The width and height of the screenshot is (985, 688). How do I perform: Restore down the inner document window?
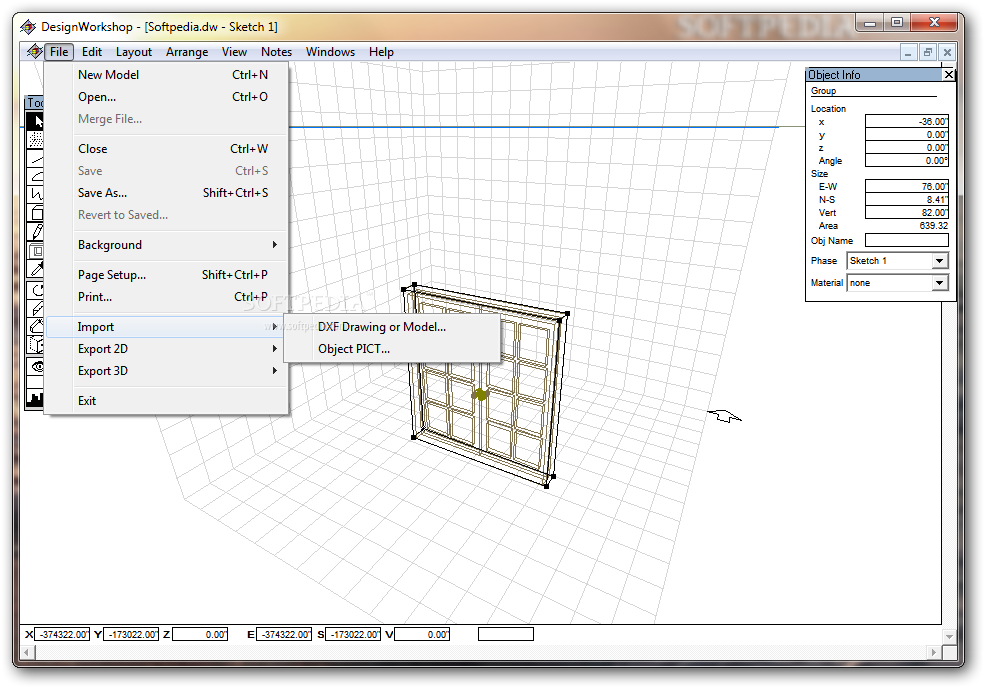coord(927,52)
